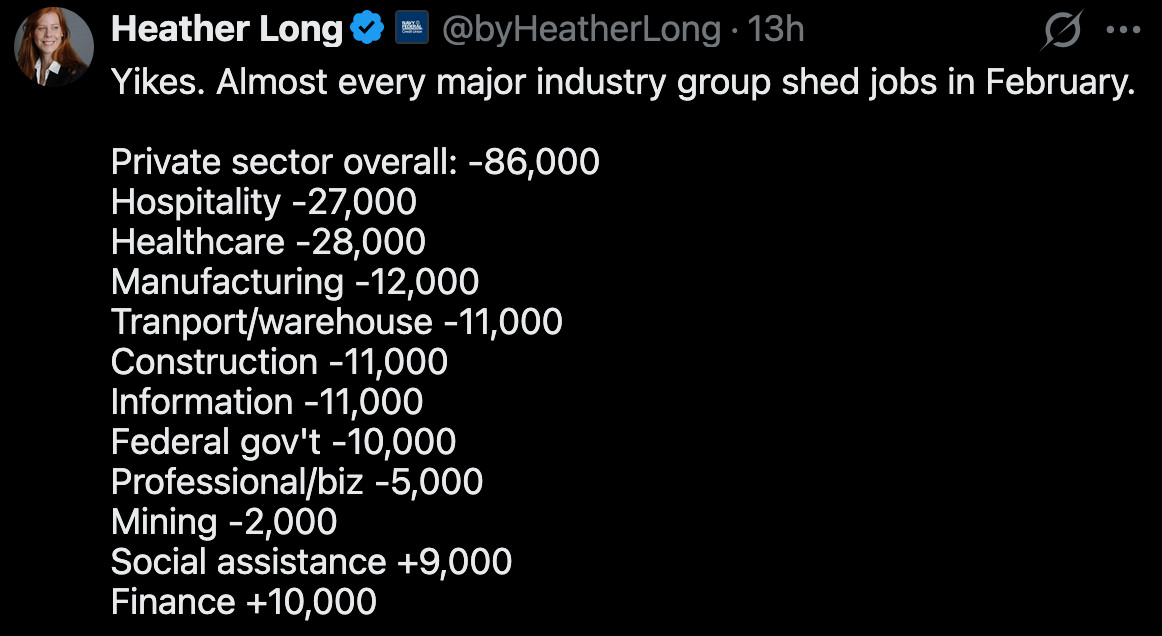The width and height of the screenshot is (1162, 636).
Task: Click the 13h timestamp link
Action: tap(776, 30)
